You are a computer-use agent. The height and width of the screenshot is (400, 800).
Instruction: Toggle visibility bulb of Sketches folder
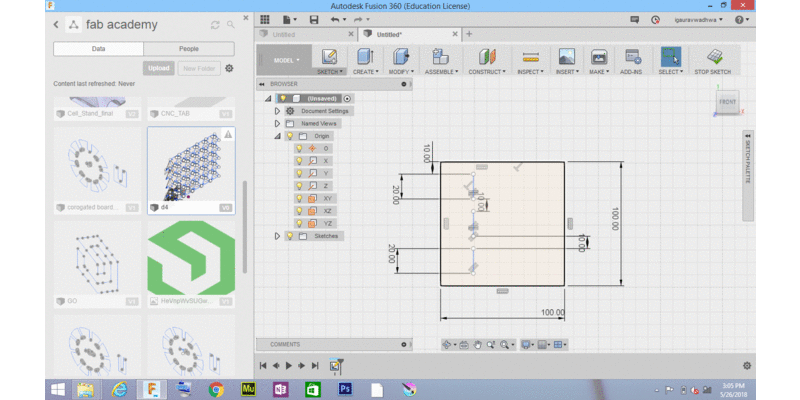pyautogui.click(x=290, y=236)
